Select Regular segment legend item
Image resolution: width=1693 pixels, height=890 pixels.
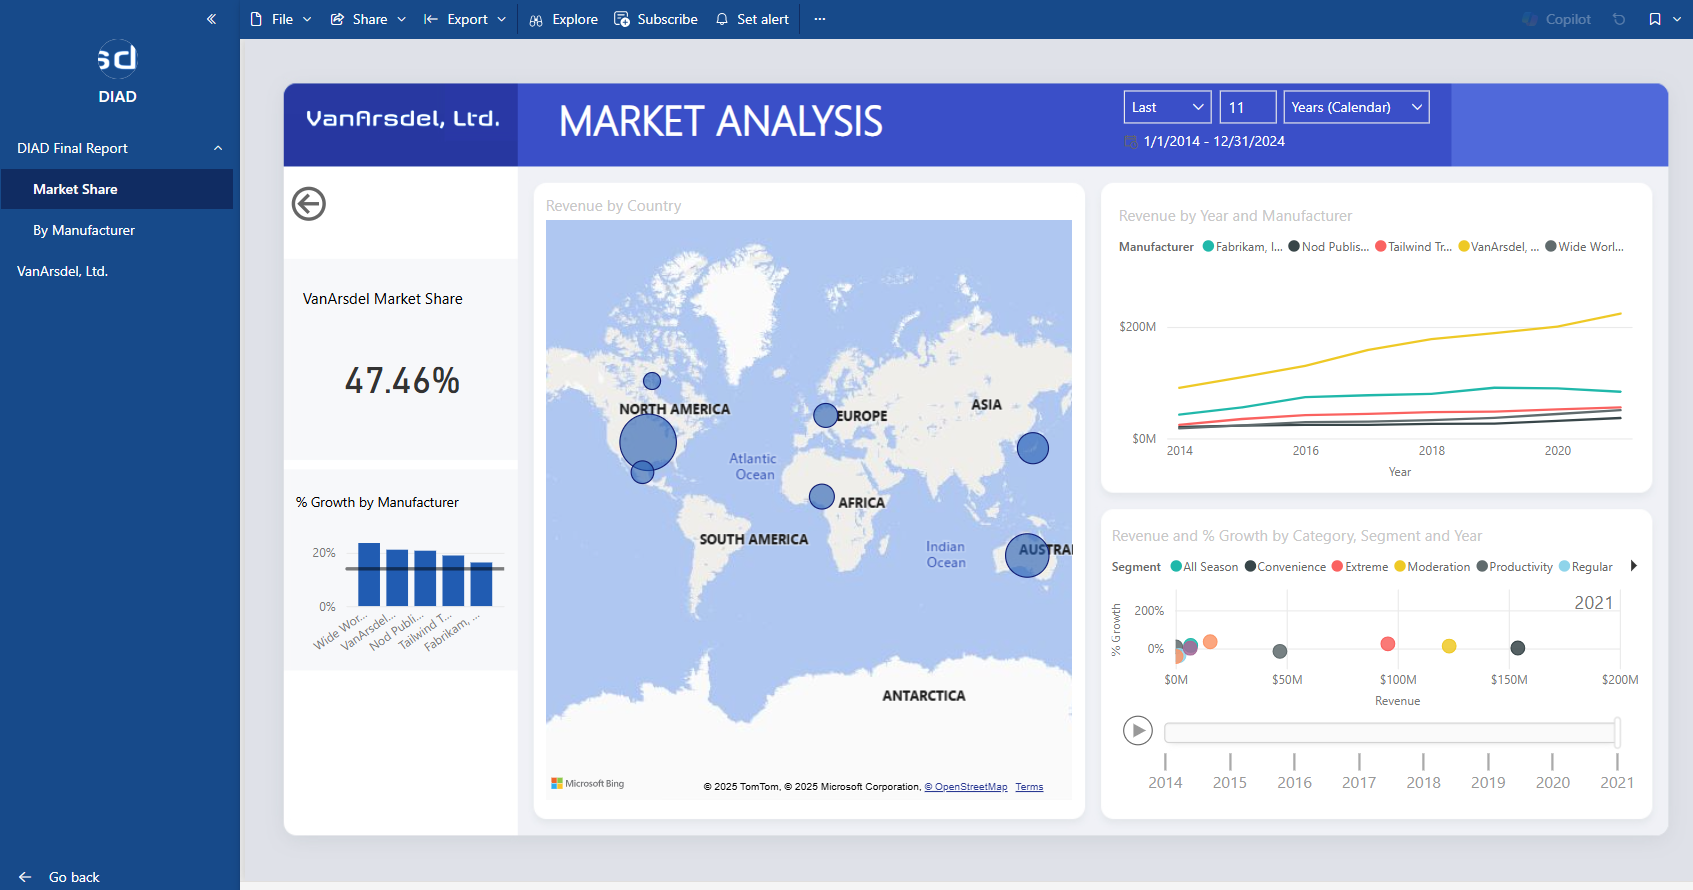[1586, 567]
